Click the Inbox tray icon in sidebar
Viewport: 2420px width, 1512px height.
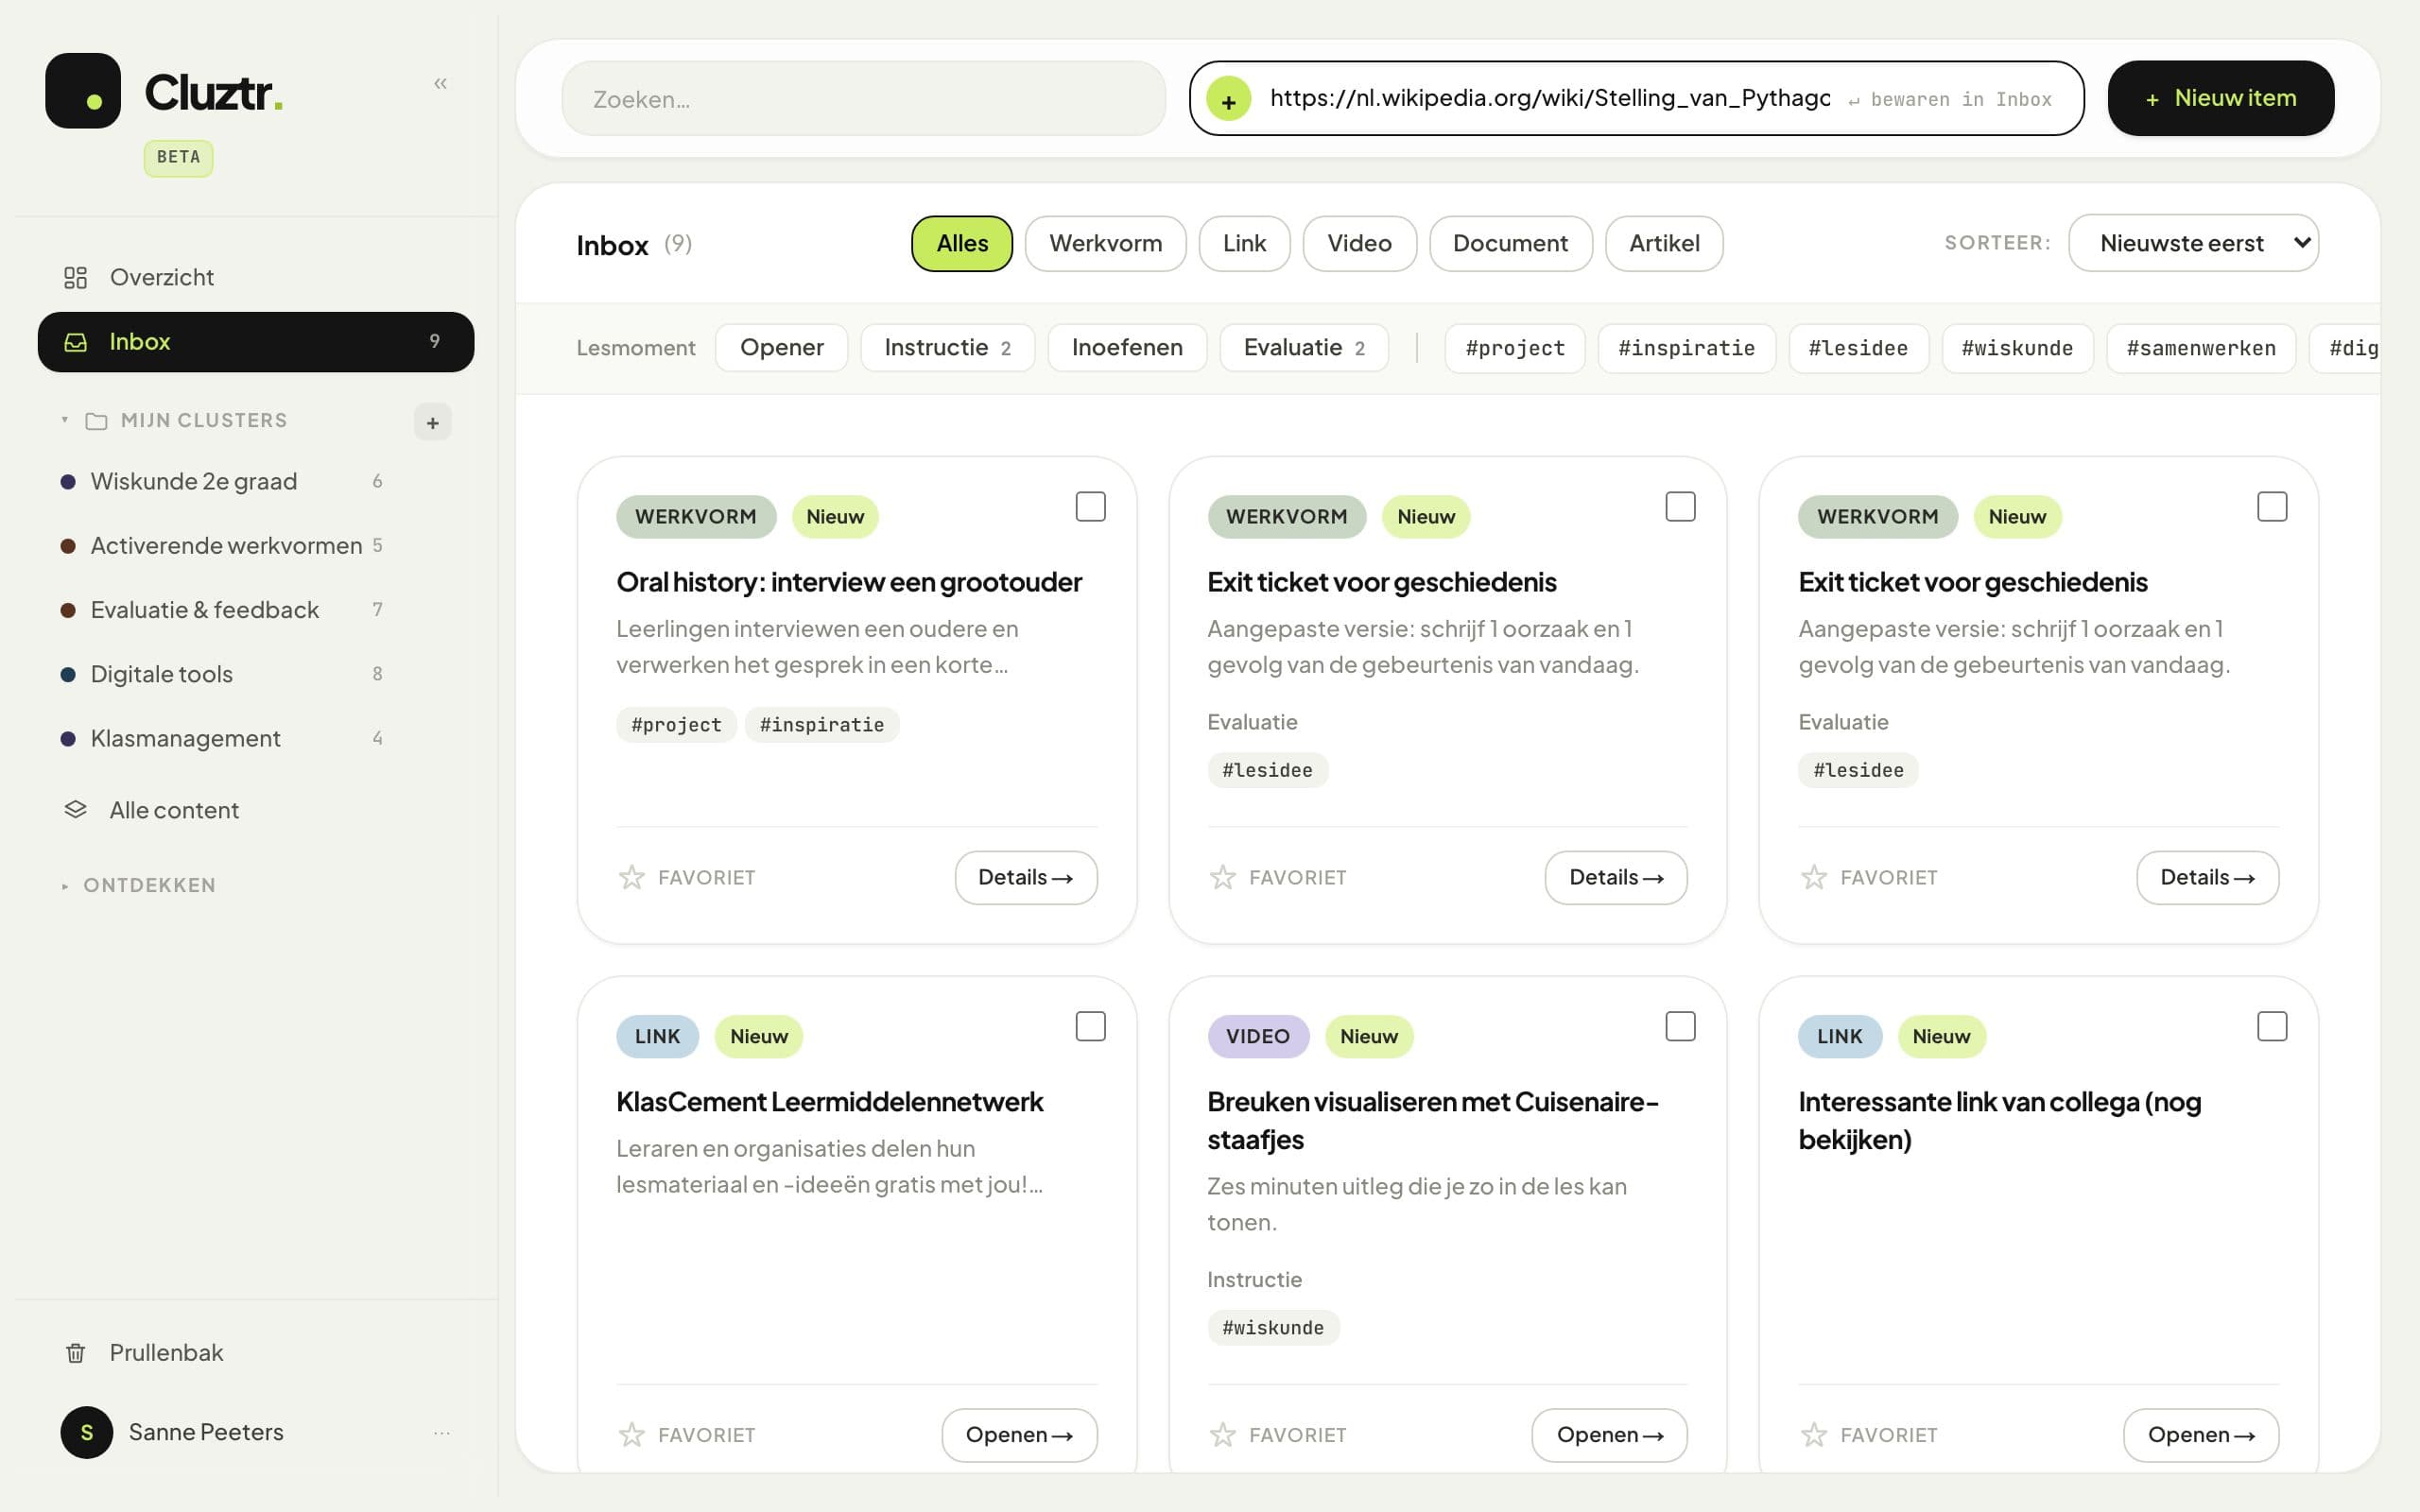click(x=76, y=342)
